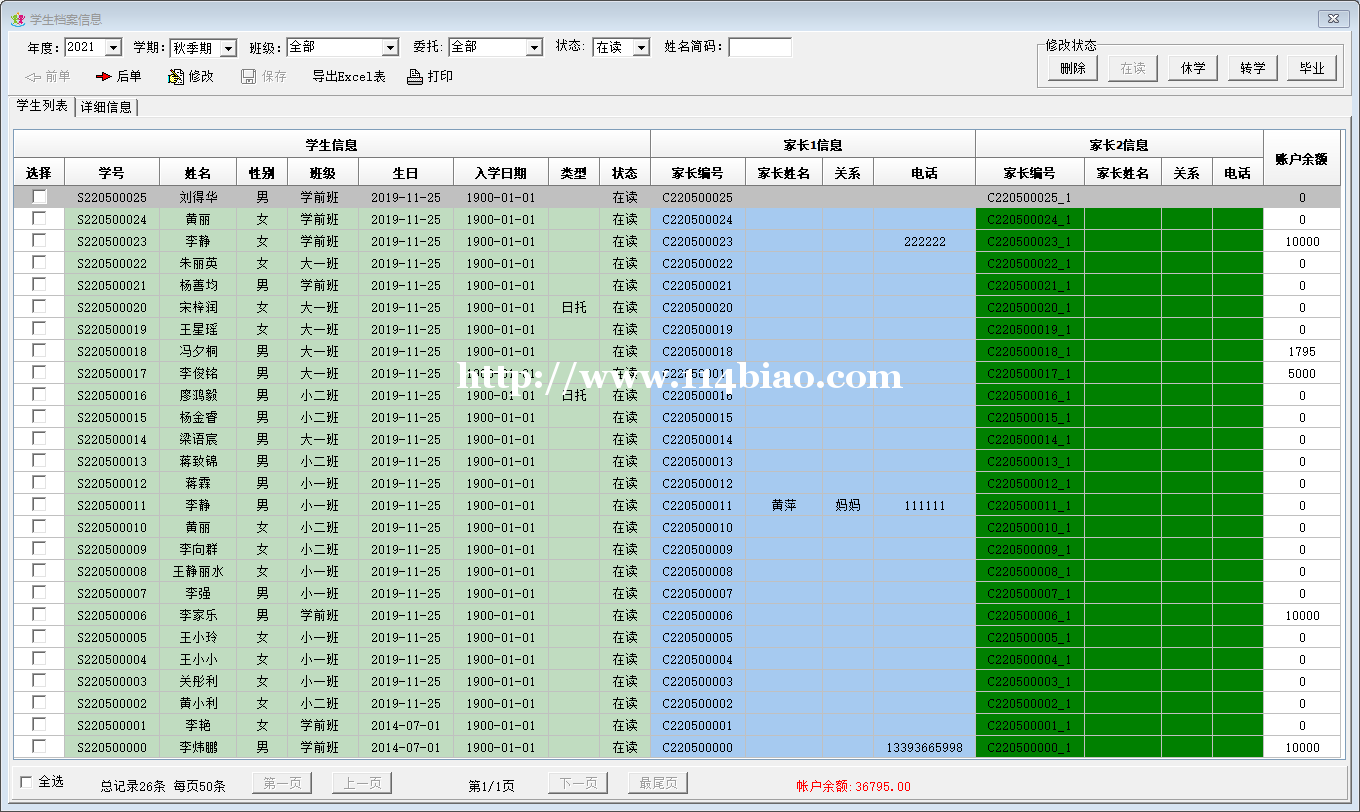This screenshot has height=812, width=1360.
Task: Click the 毕业 button
Action: click(1312, 68)
